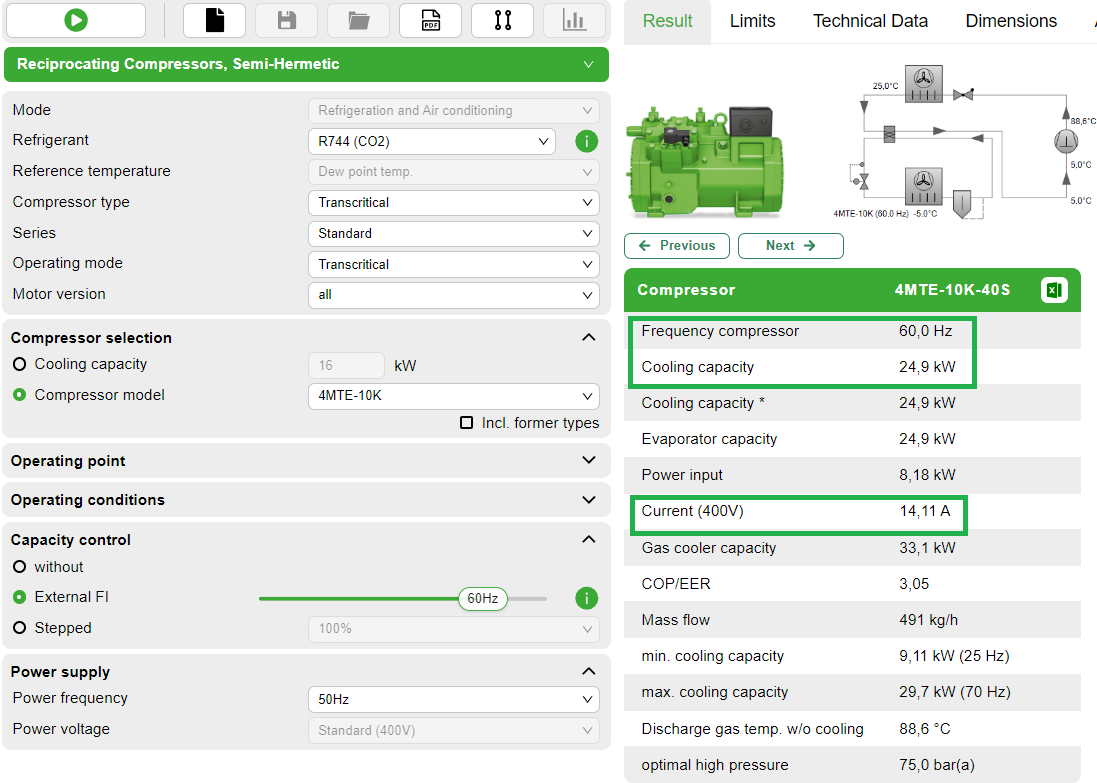Click the bar chart icon in the toolbar

(574, 20)
